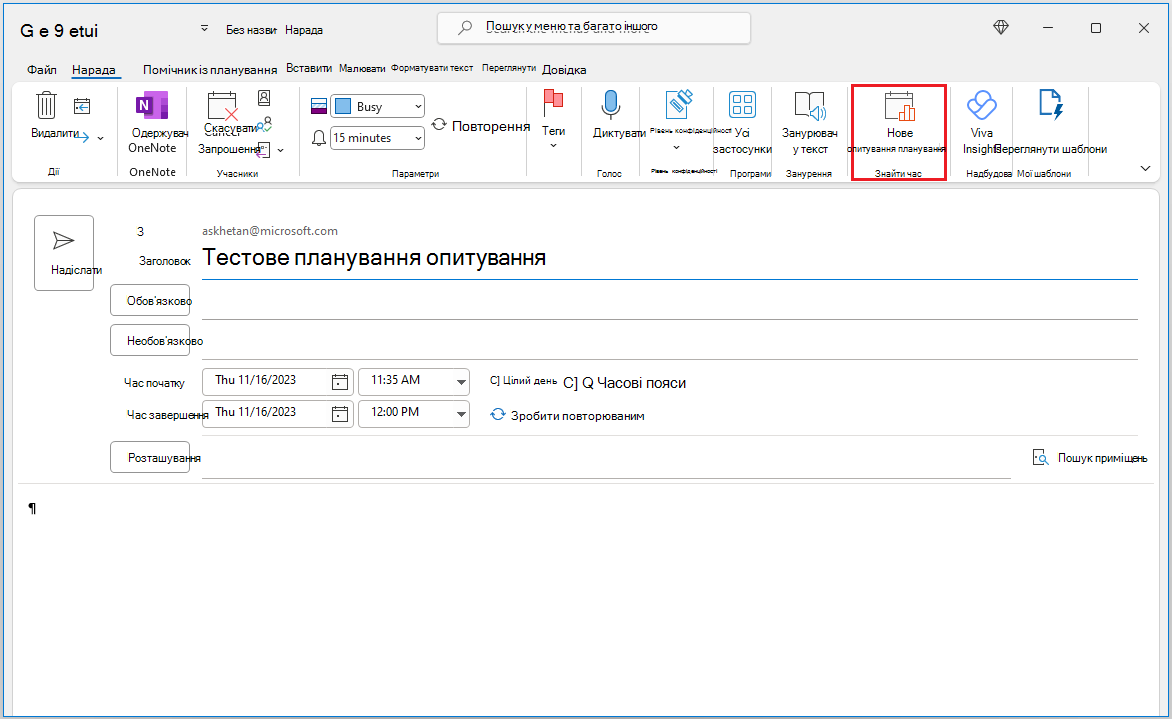Open the start date calendar picker
This screenshot has height=719, width=1172.
(339, 382)
